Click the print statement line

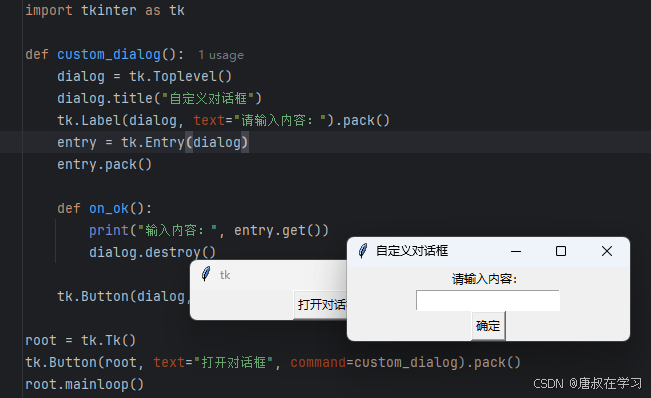[209, 230]
